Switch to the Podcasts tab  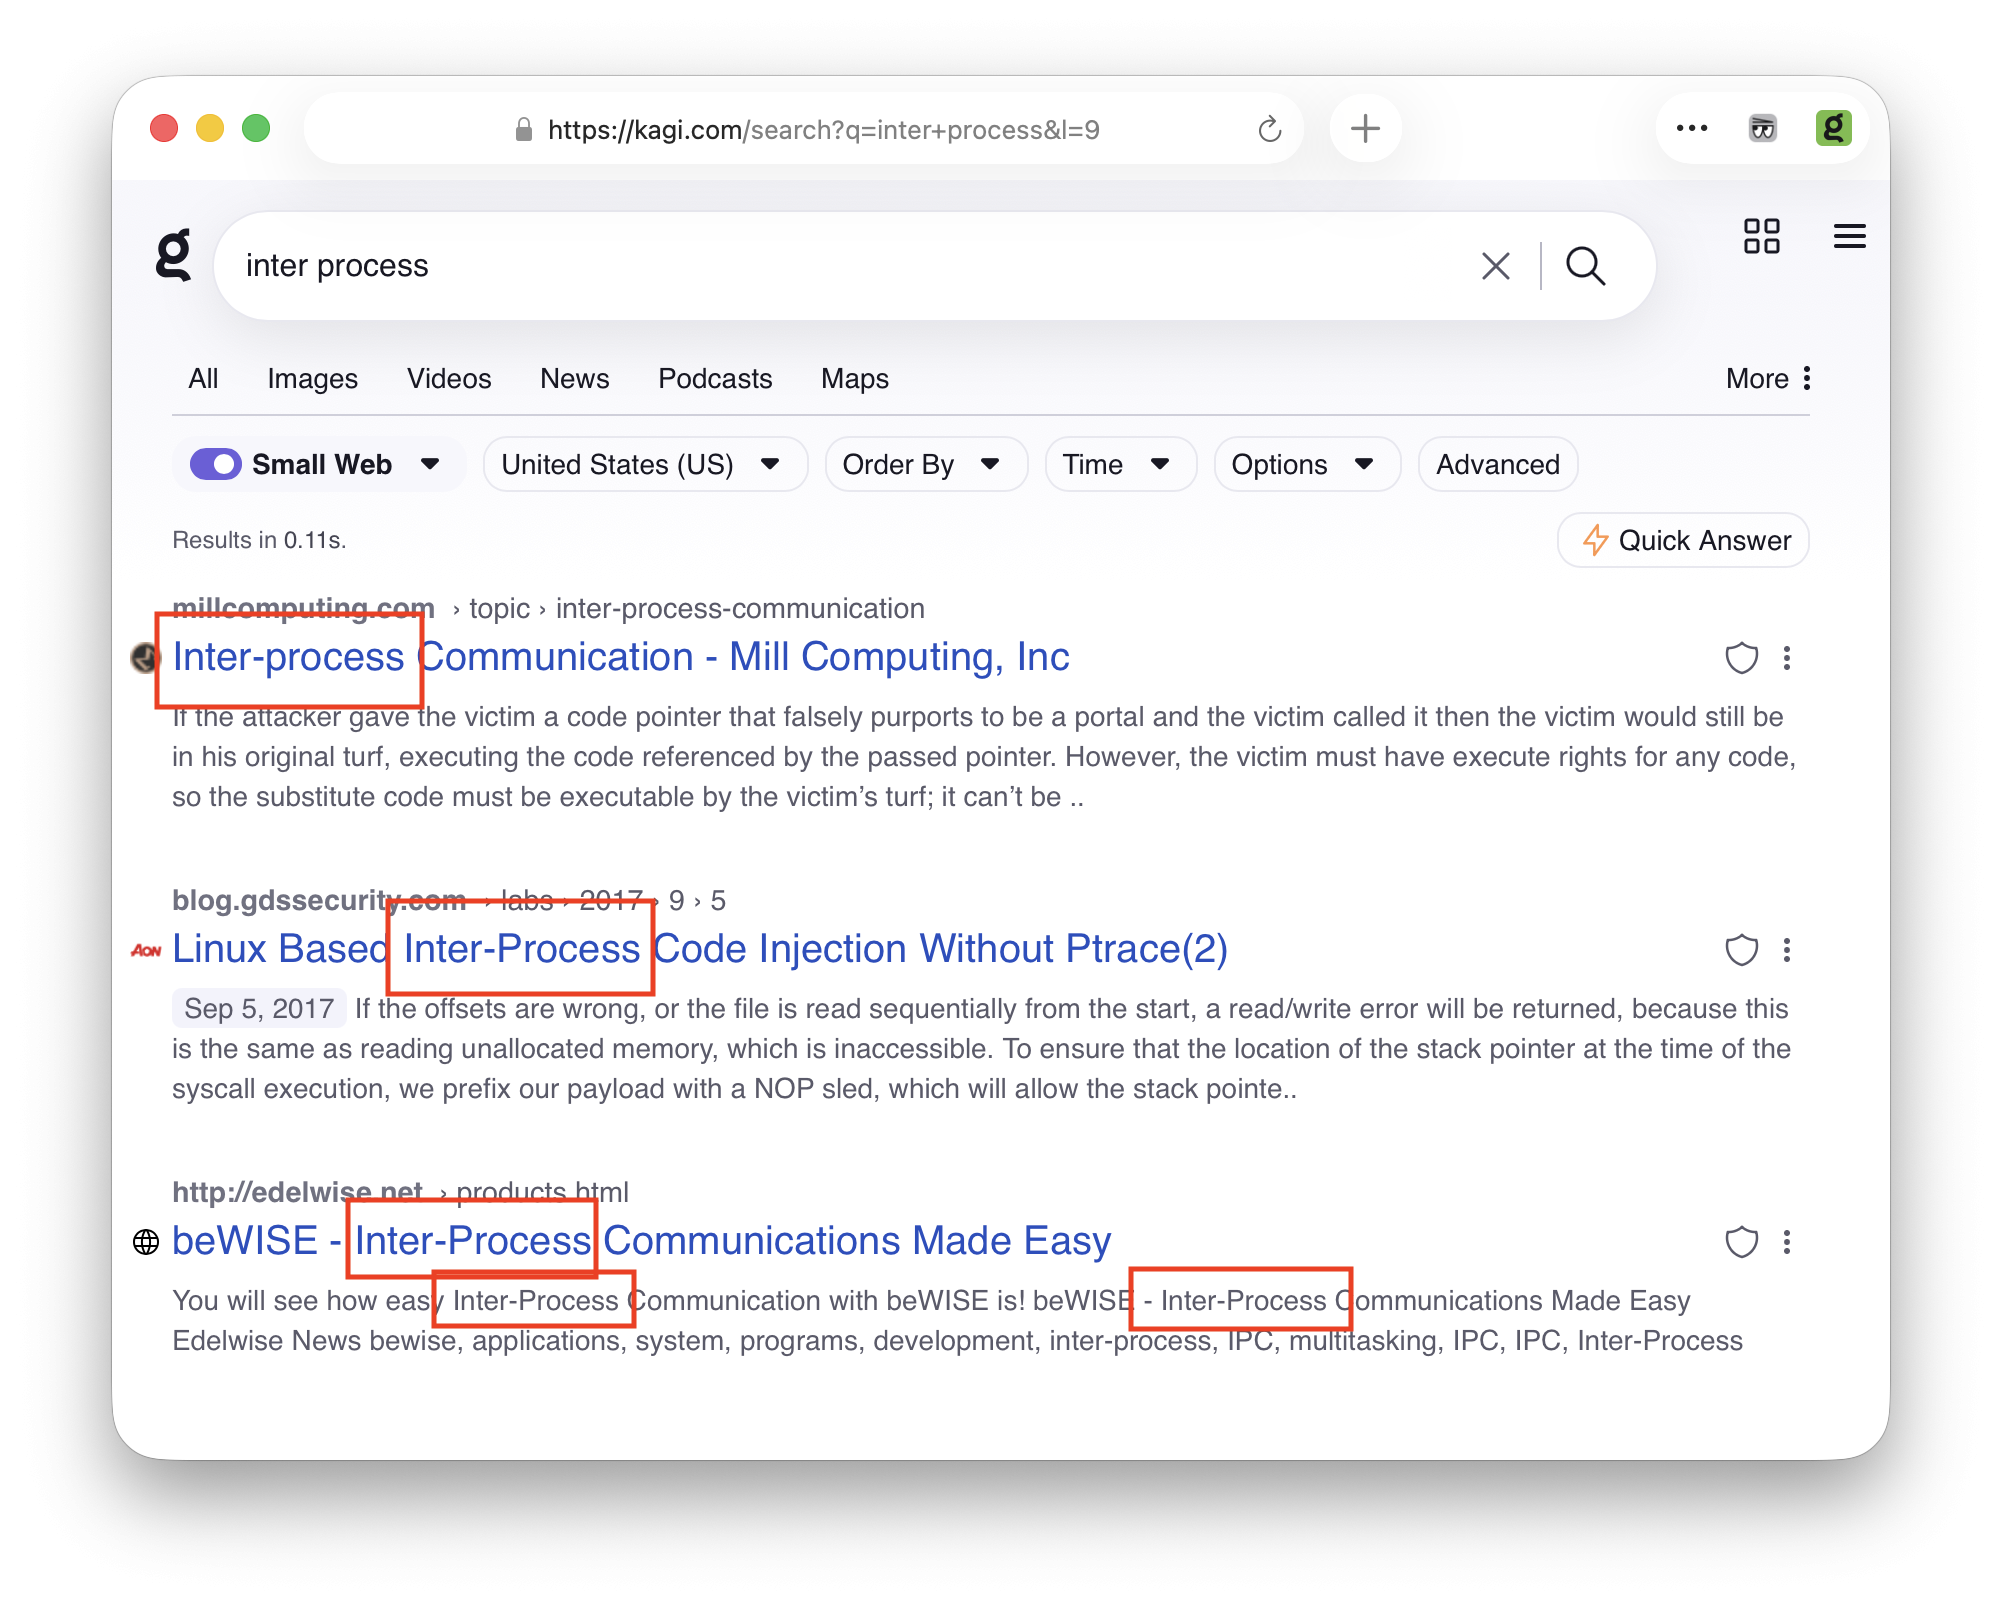(x=714, y=379)
